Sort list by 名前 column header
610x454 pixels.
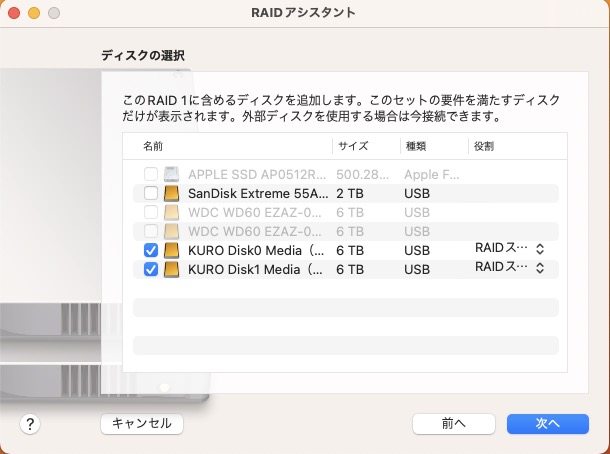pyautogui.click(x=152, y=146)
